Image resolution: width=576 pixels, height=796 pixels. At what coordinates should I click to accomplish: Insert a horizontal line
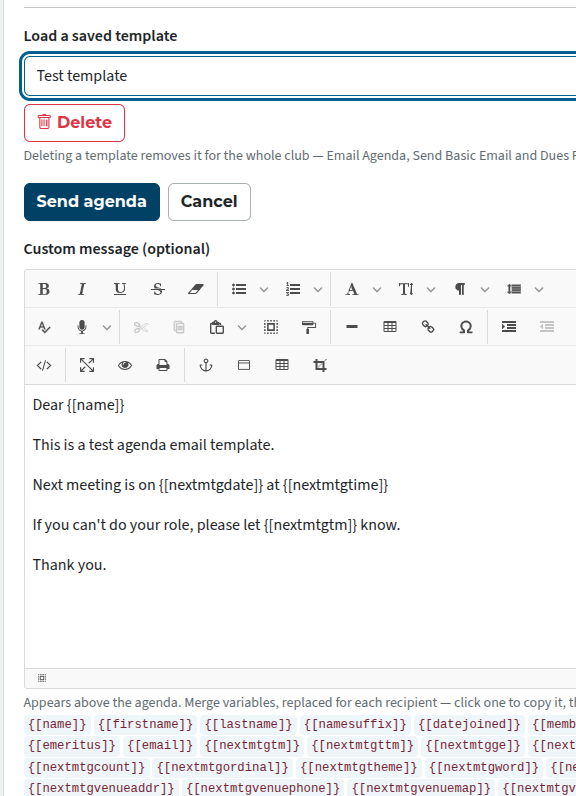(x=352, y=327)
